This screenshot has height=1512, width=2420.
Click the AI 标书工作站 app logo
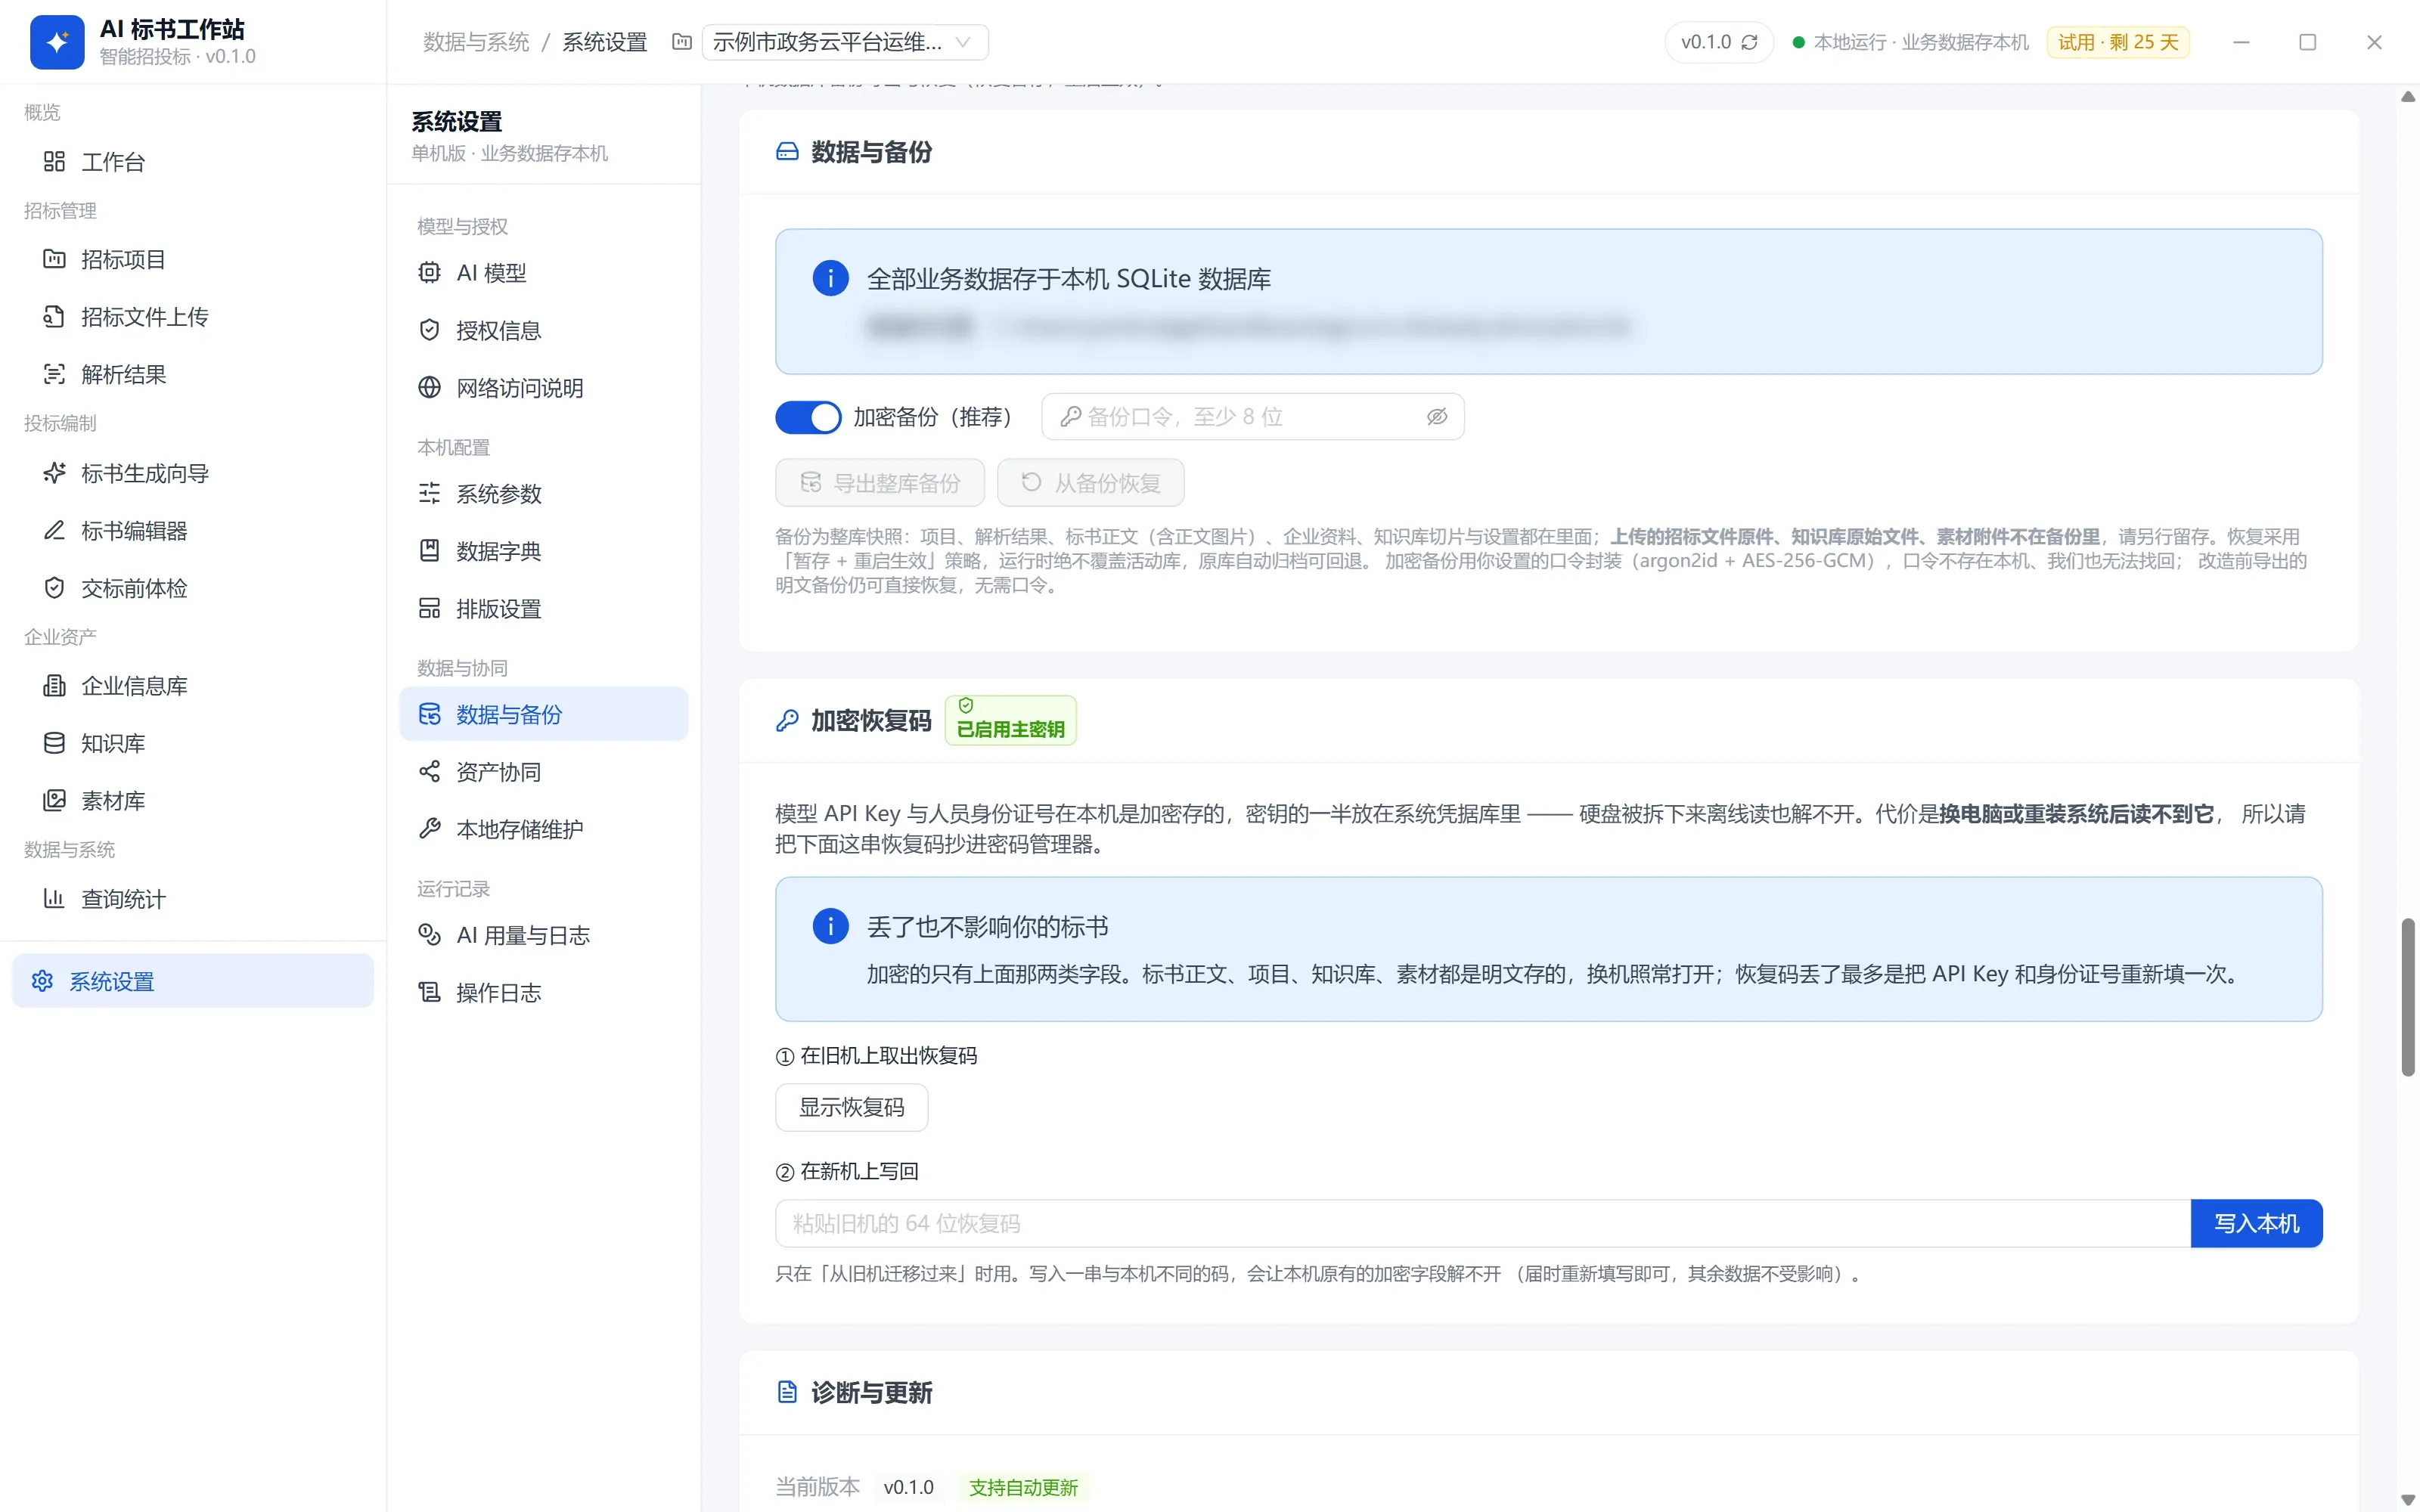pyautogui.click(x=57, y=42)
